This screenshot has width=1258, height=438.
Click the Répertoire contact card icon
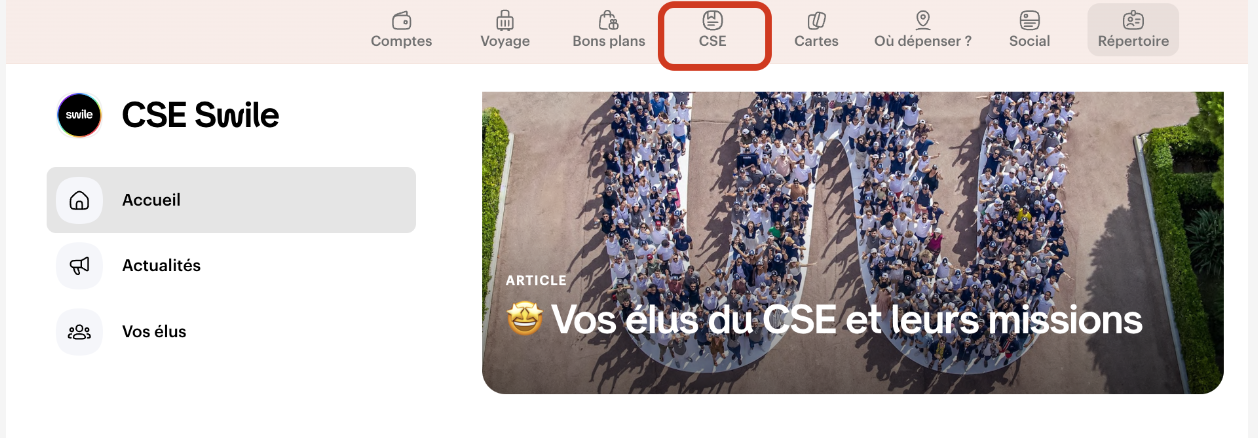(1133, 20)
